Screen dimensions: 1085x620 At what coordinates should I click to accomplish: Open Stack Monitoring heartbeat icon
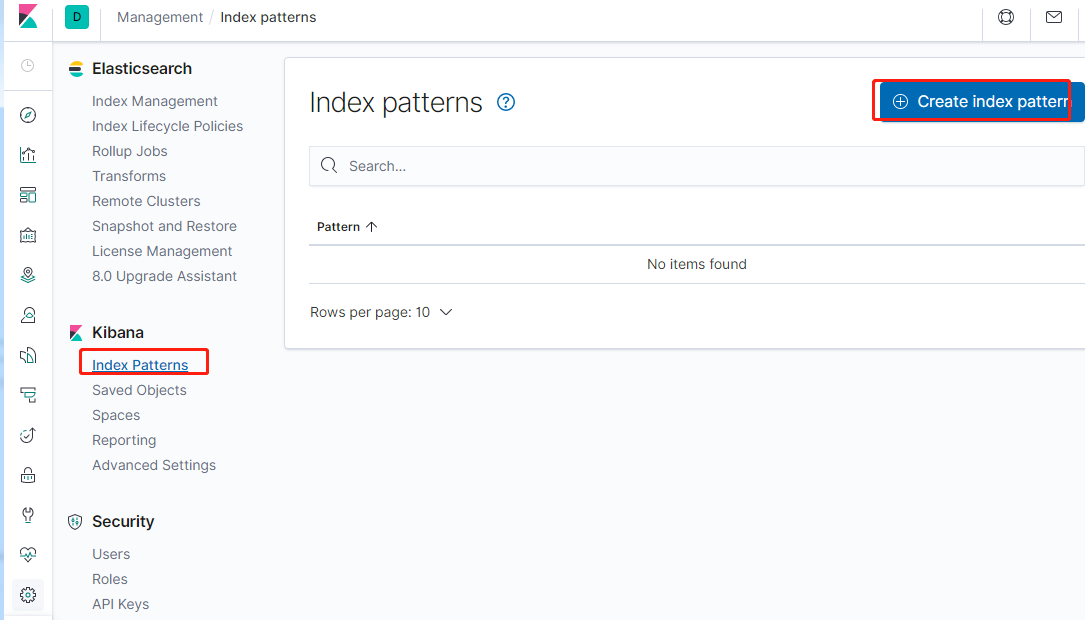[x=28, y=555]
